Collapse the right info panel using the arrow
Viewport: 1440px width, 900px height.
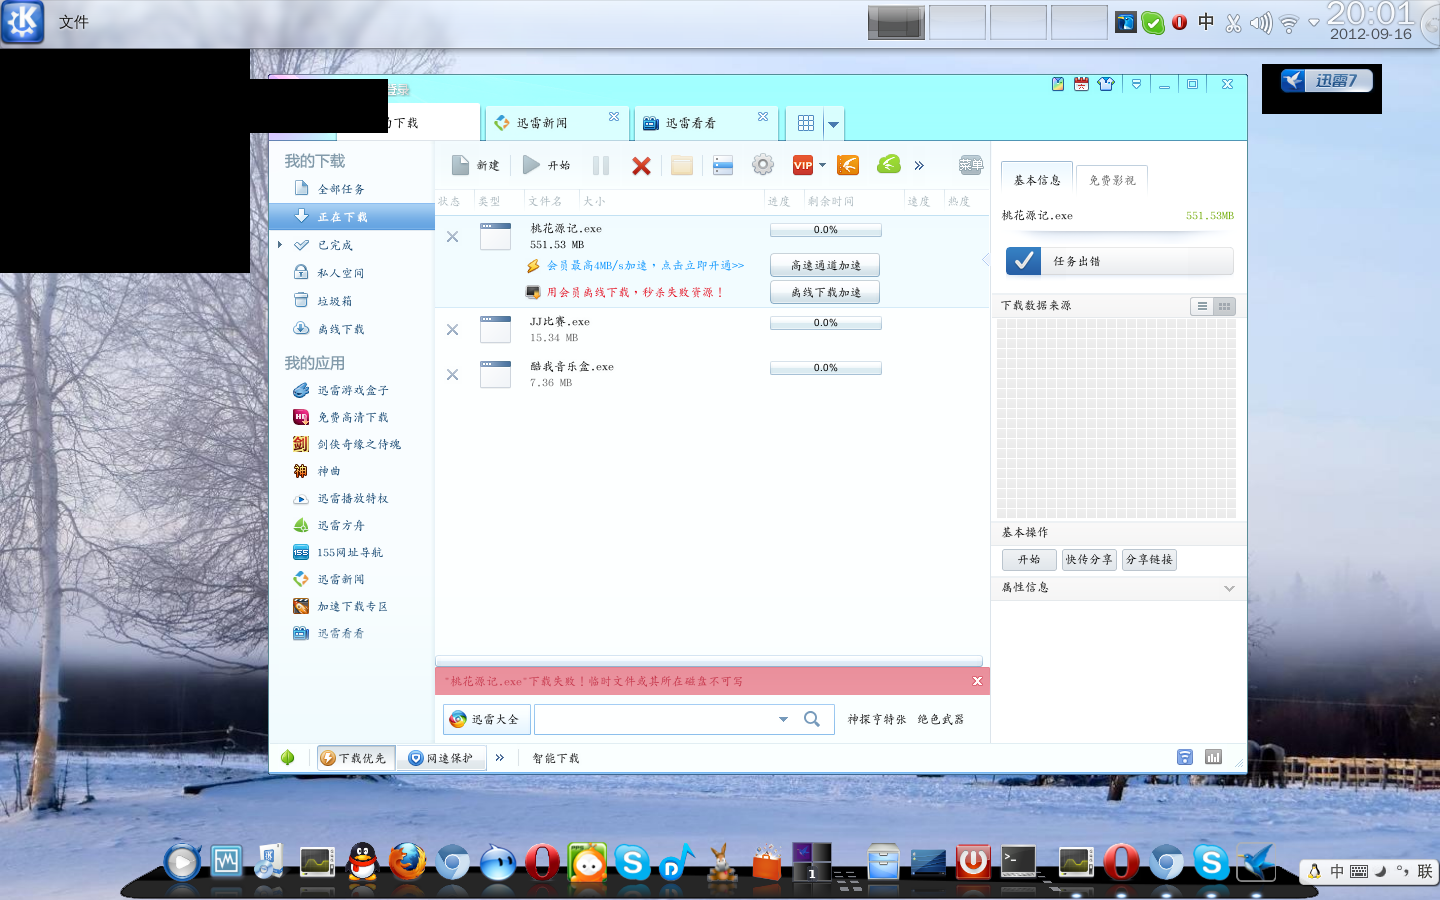(985, 260)
